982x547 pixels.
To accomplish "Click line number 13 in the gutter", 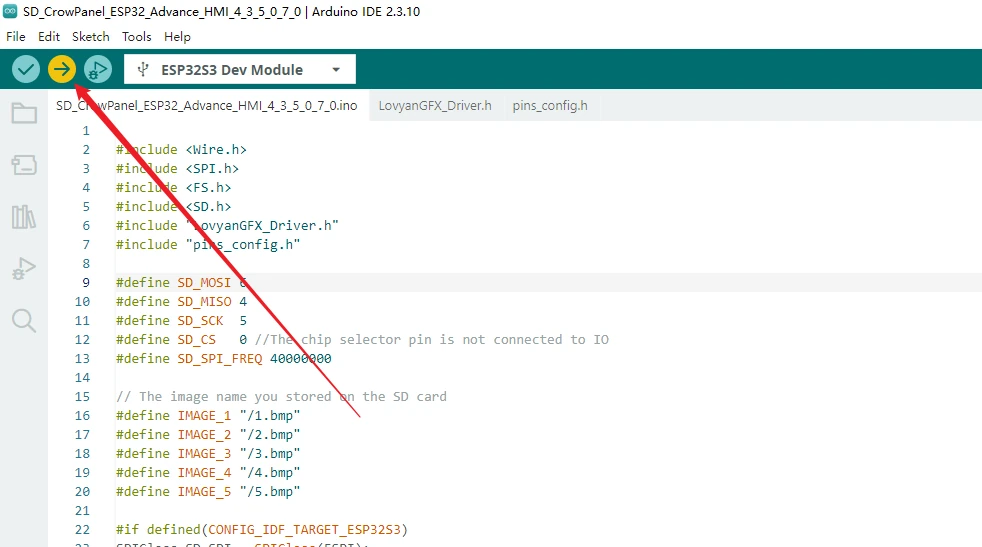I will click(x=83, y=358).
